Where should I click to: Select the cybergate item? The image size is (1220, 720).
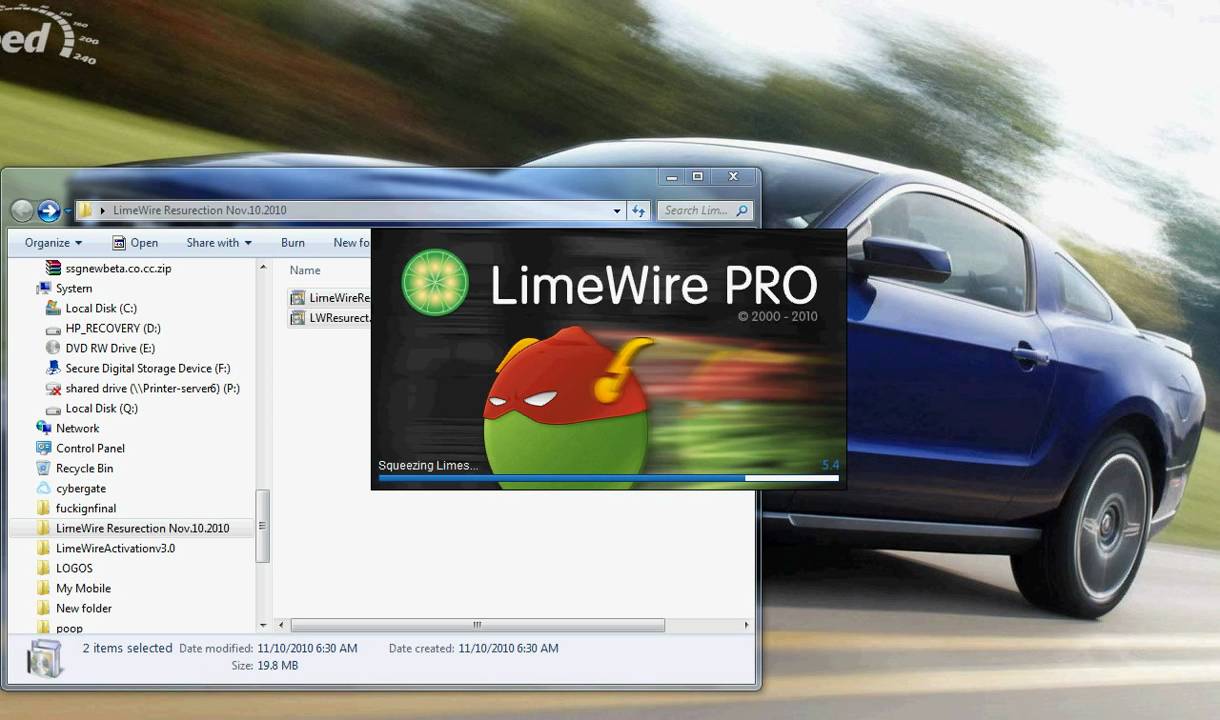pyautogui.click(x=81, y=488)
